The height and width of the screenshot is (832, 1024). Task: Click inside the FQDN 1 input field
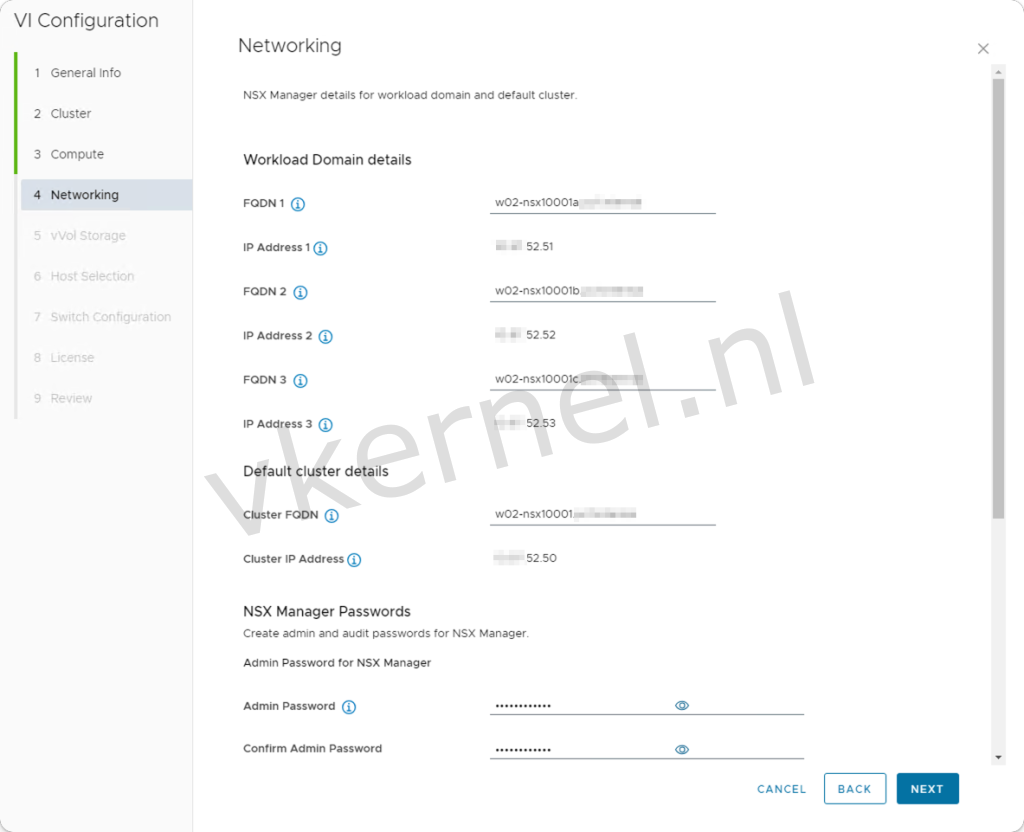pos(600,201)
